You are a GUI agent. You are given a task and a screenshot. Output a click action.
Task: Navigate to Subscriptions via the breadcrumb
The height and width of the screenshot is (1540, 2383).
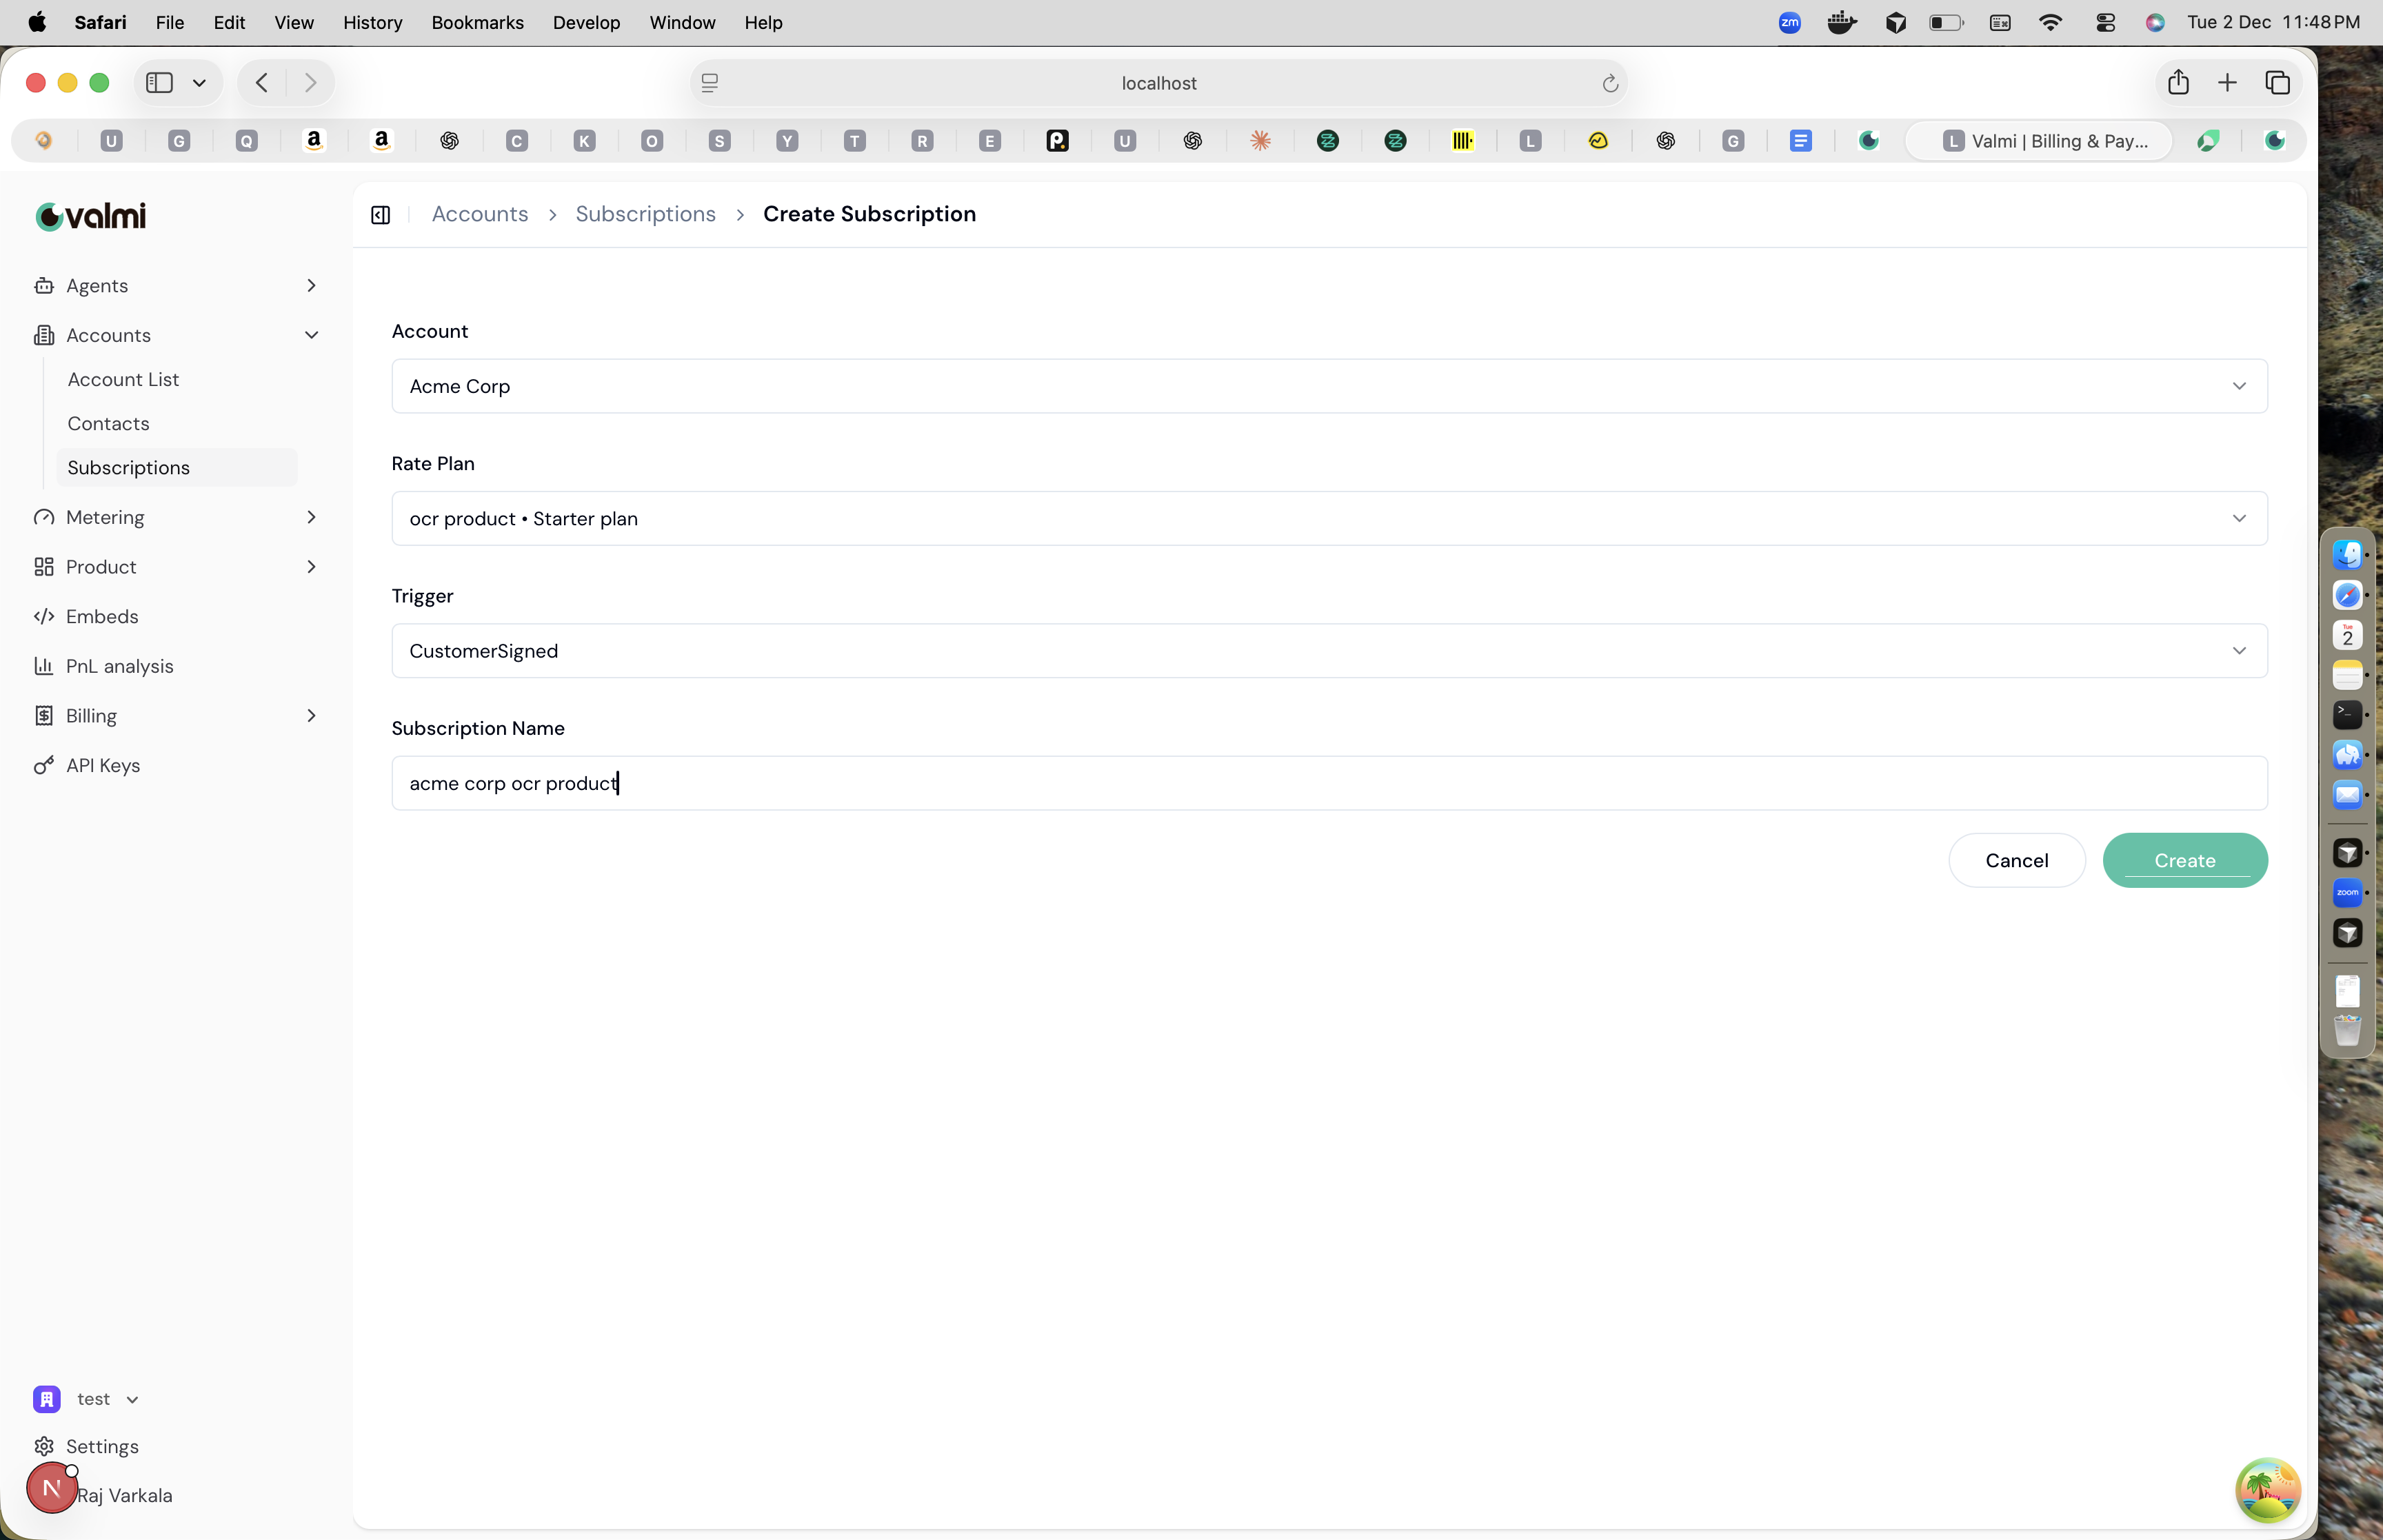(644, 213)
